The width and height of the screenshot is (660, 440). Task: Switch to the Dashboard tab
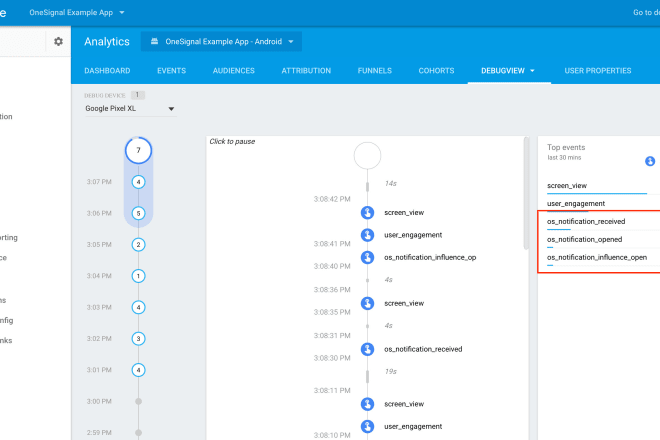(x=107, y=71)
